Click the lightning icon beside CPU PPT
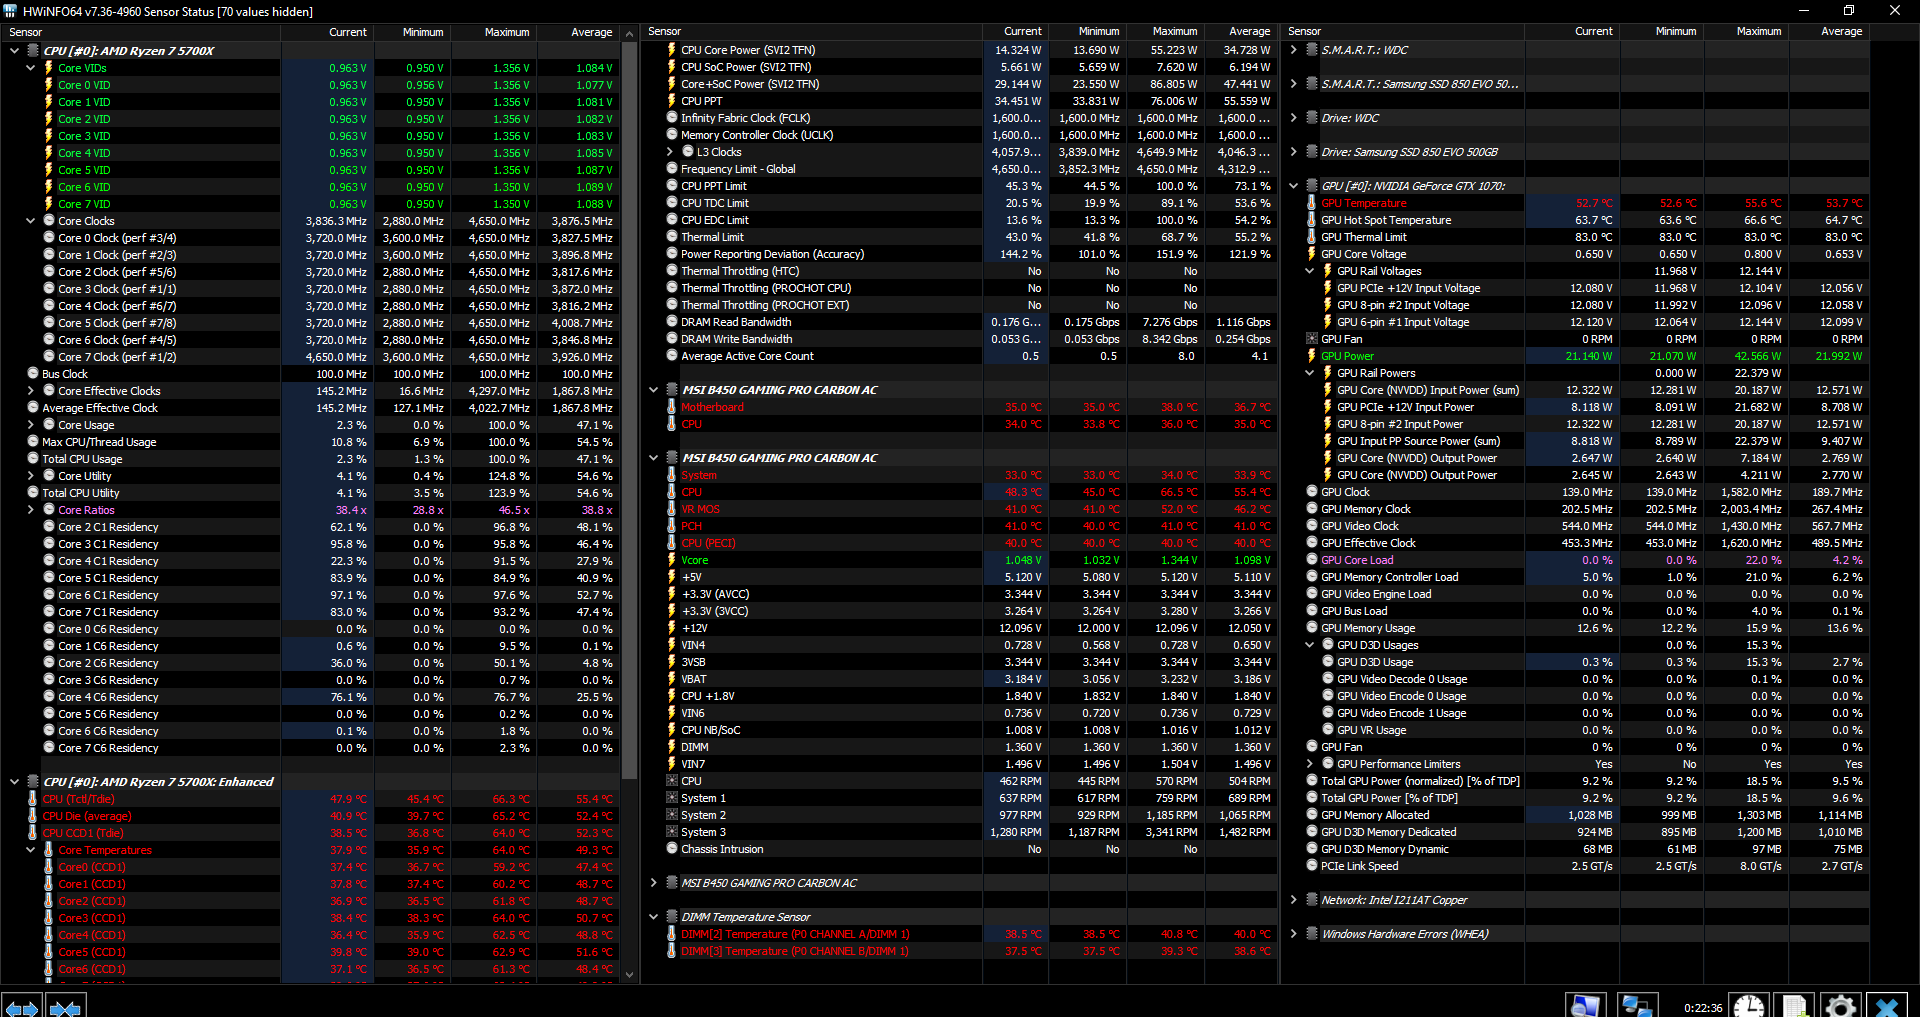 [x=672, y=101]
